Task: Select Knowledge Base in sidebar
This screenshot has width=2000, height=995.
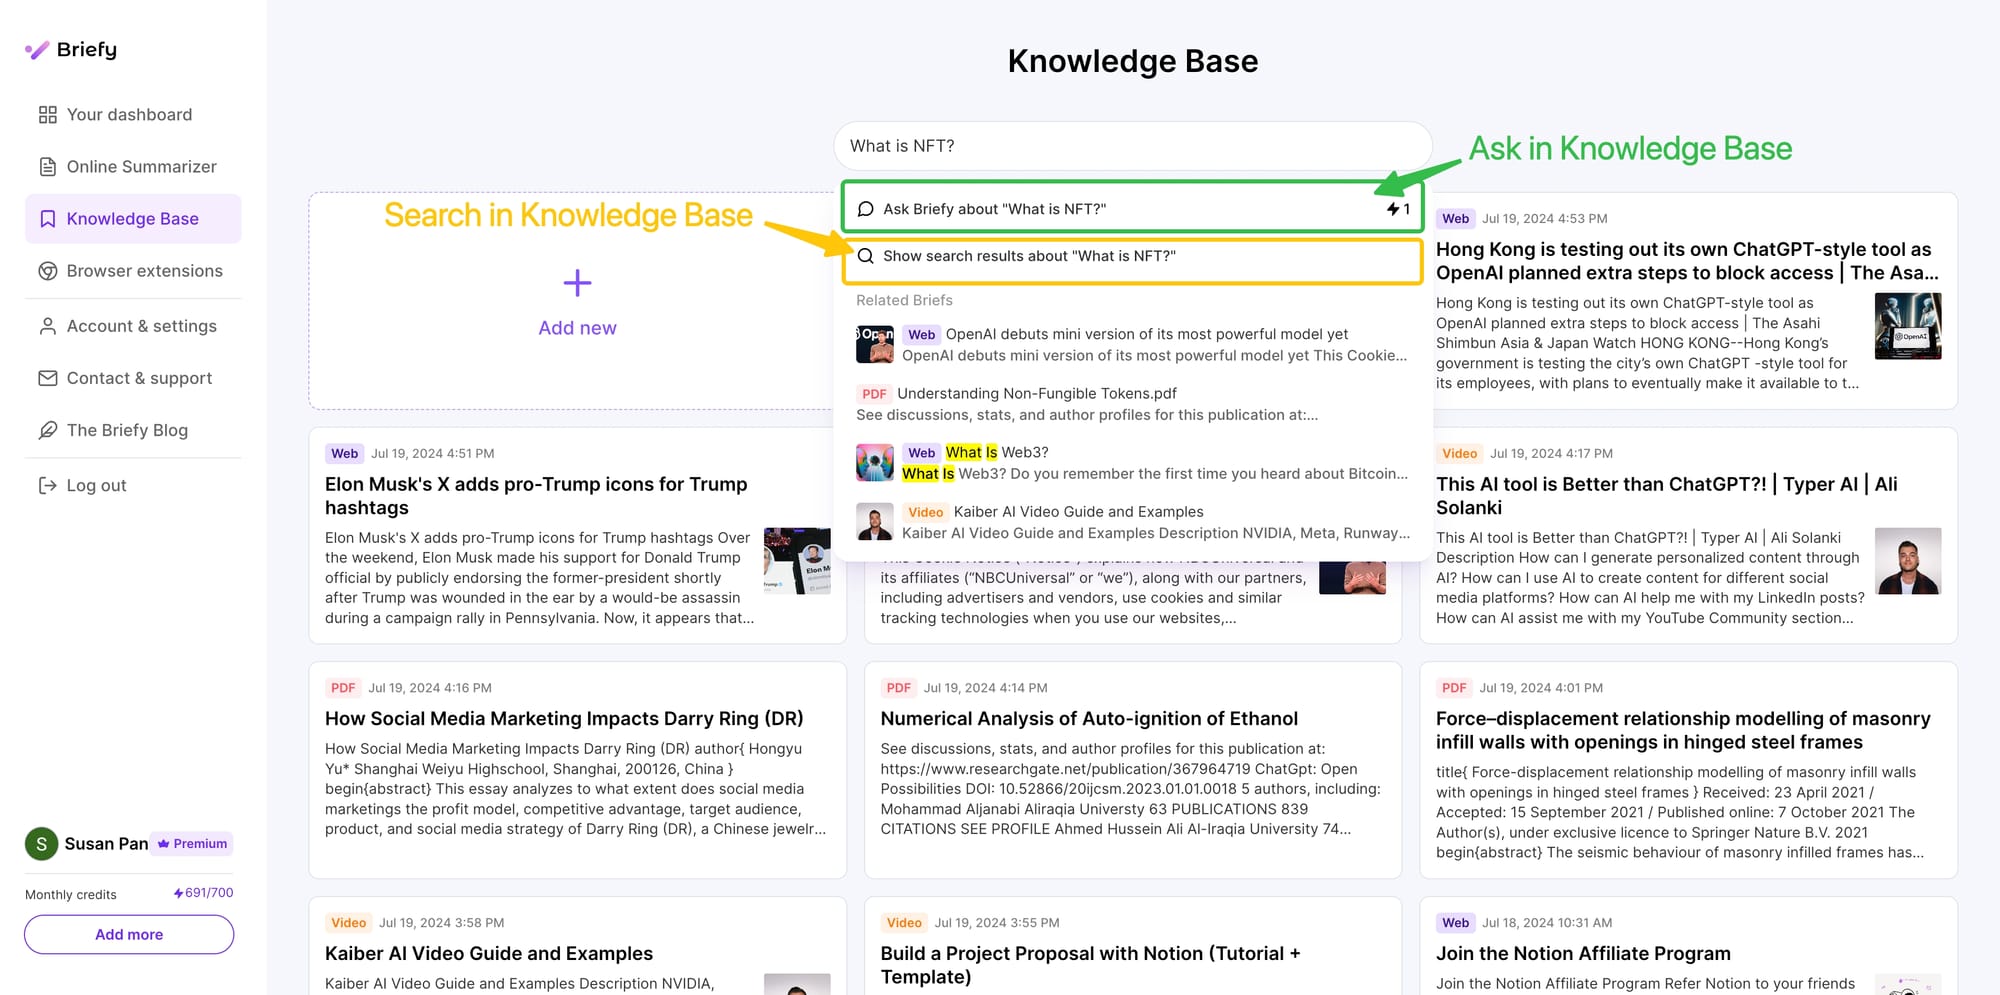Action: 133,219
